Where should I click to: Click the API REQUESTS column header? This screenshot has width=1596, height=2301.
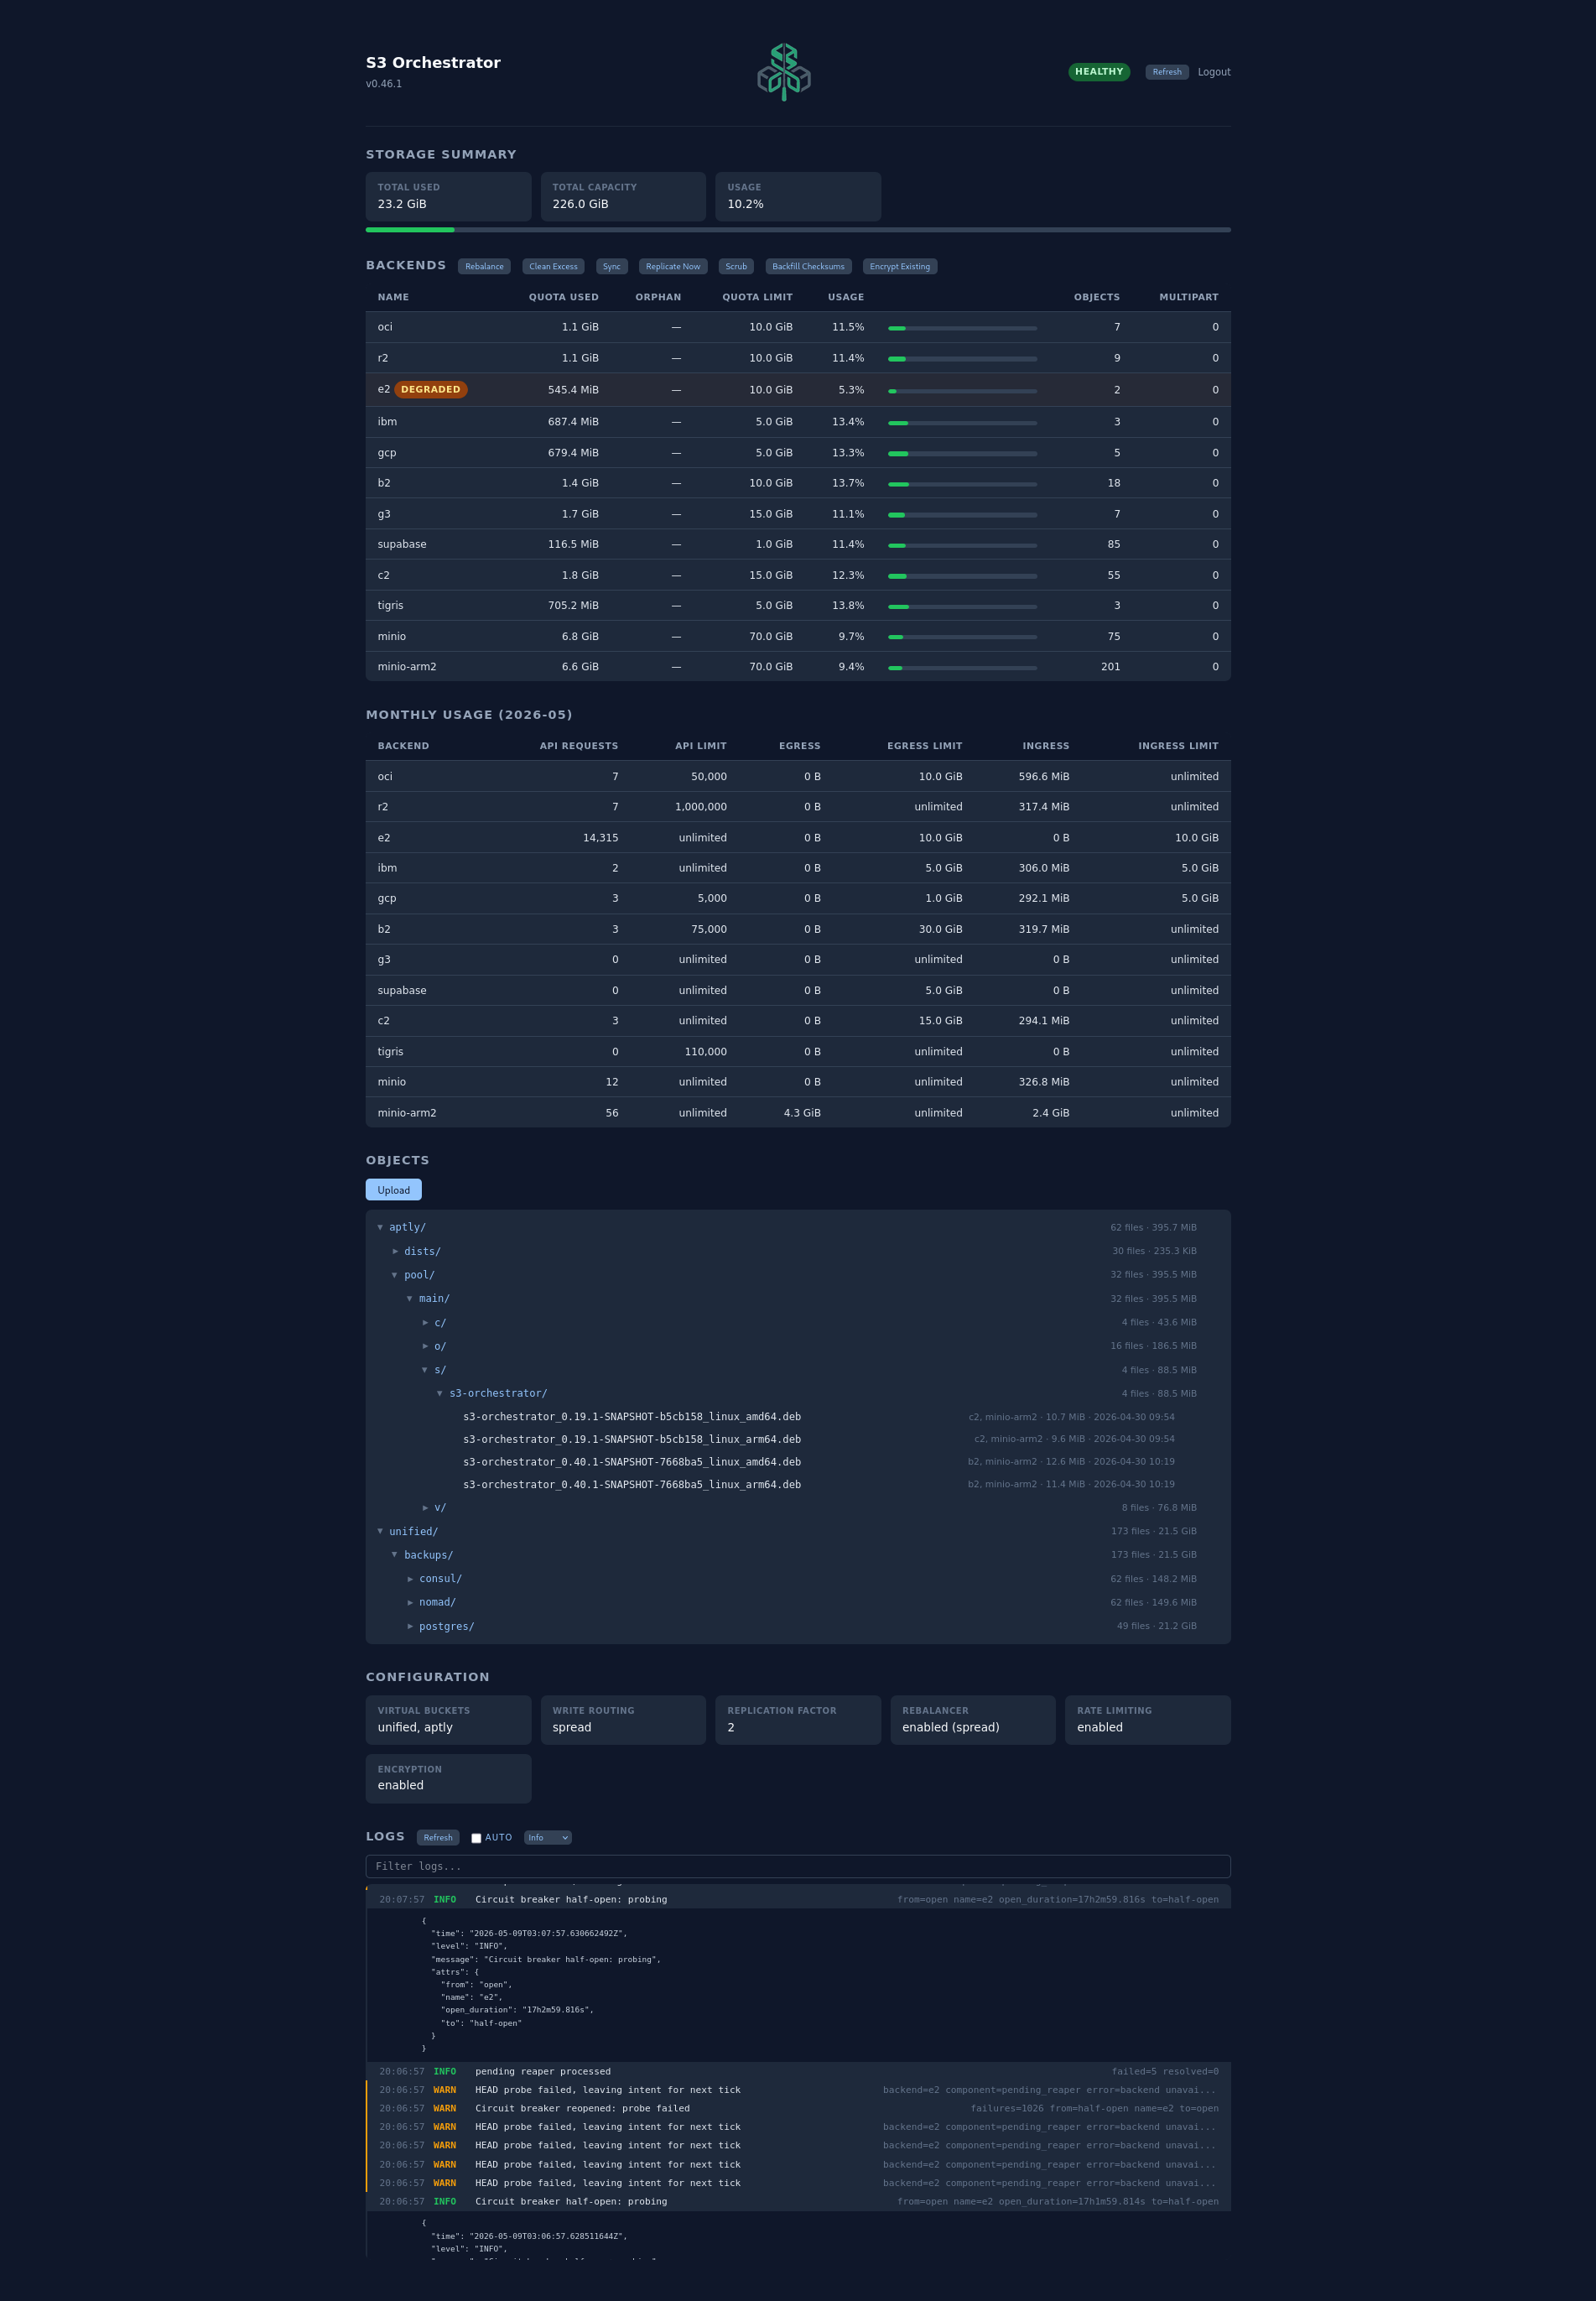point(578,746)
